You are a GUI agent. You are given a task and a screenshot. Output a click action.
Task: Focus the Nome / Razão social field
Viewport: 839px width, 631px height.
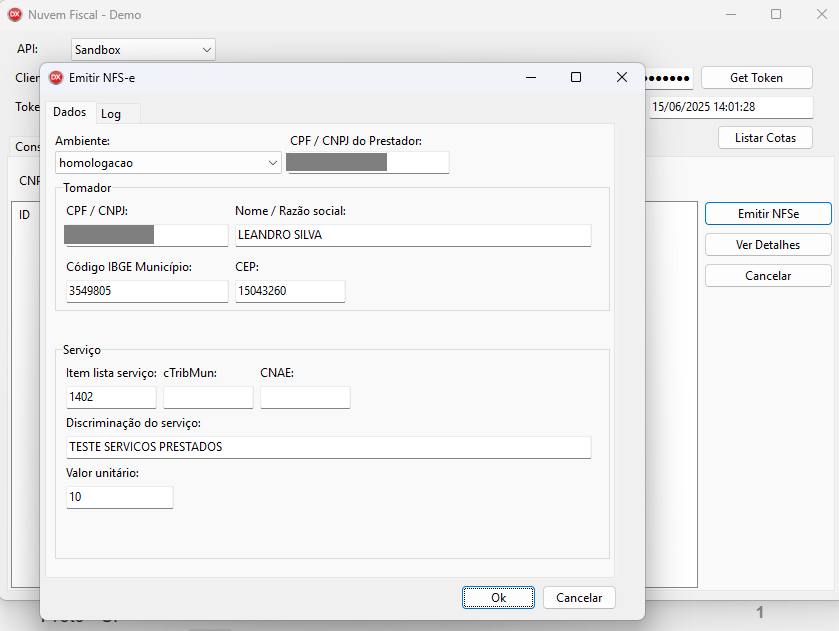click(x=412, y=235)
